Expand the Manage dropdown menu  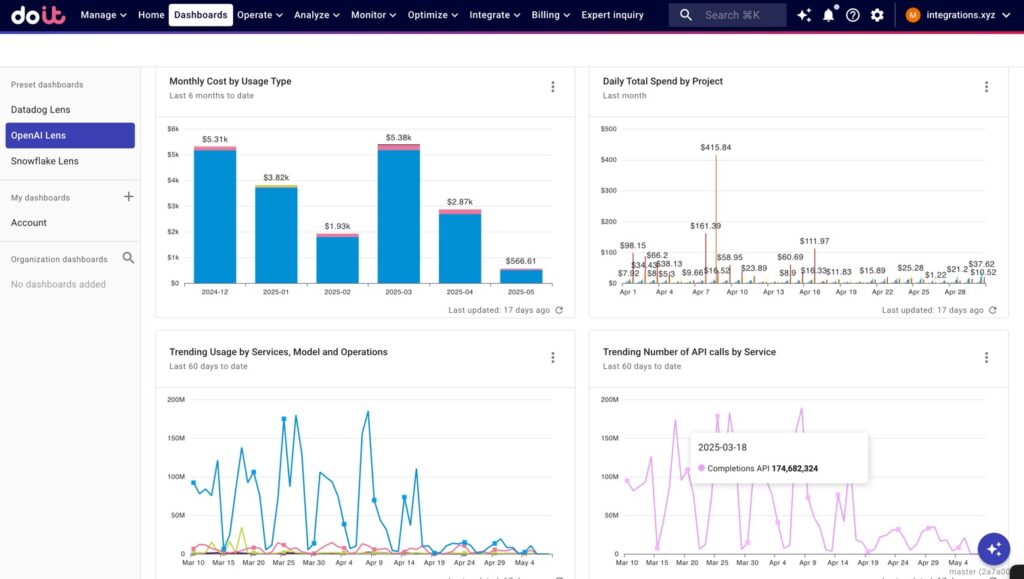pos(103,15)
